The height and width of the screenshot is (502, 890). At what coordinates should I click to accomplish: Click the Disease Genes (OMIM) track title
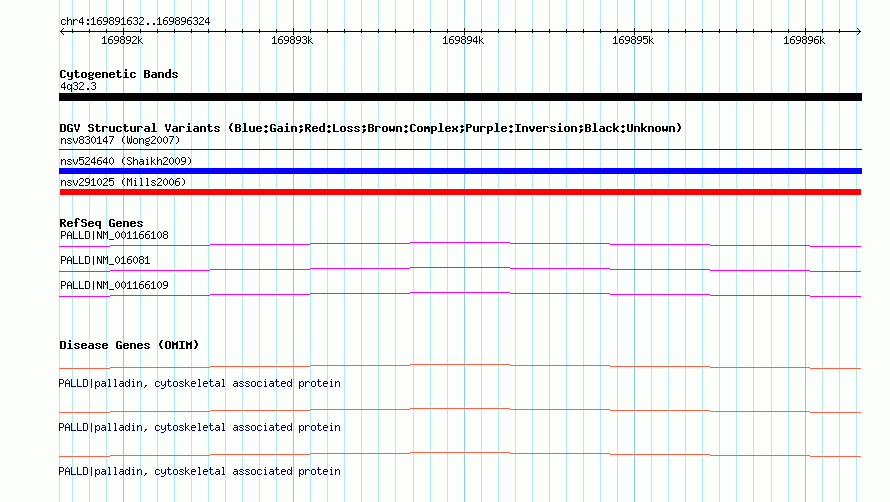(129, 345)
